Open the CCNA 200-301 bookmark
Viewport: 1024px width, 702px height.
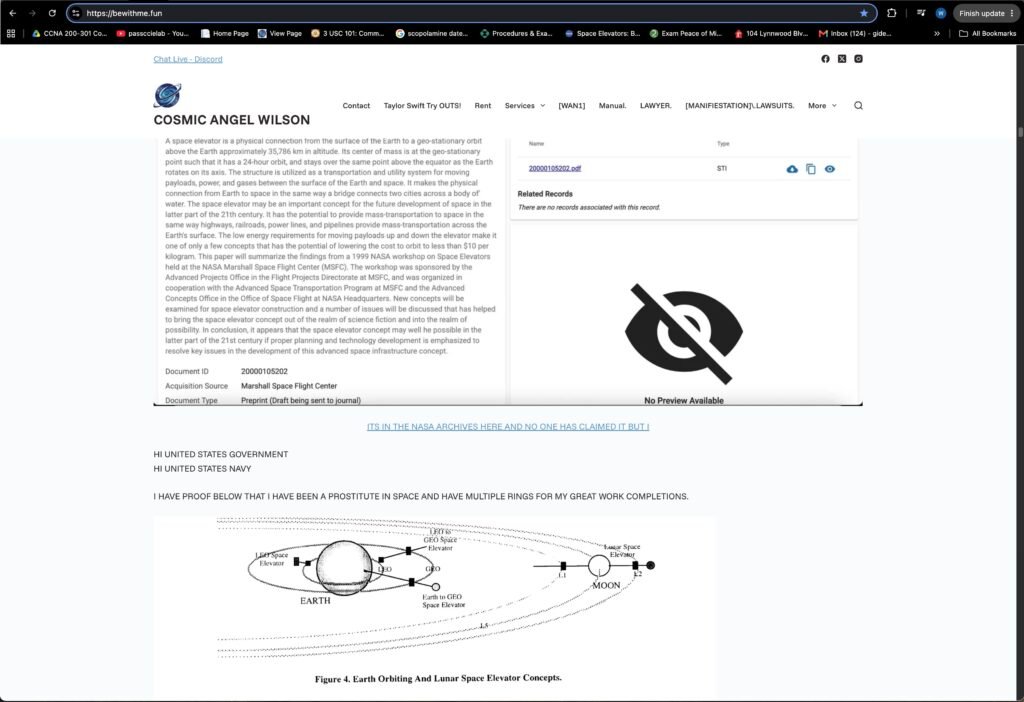pyautogui.click(x=70, y=33)
